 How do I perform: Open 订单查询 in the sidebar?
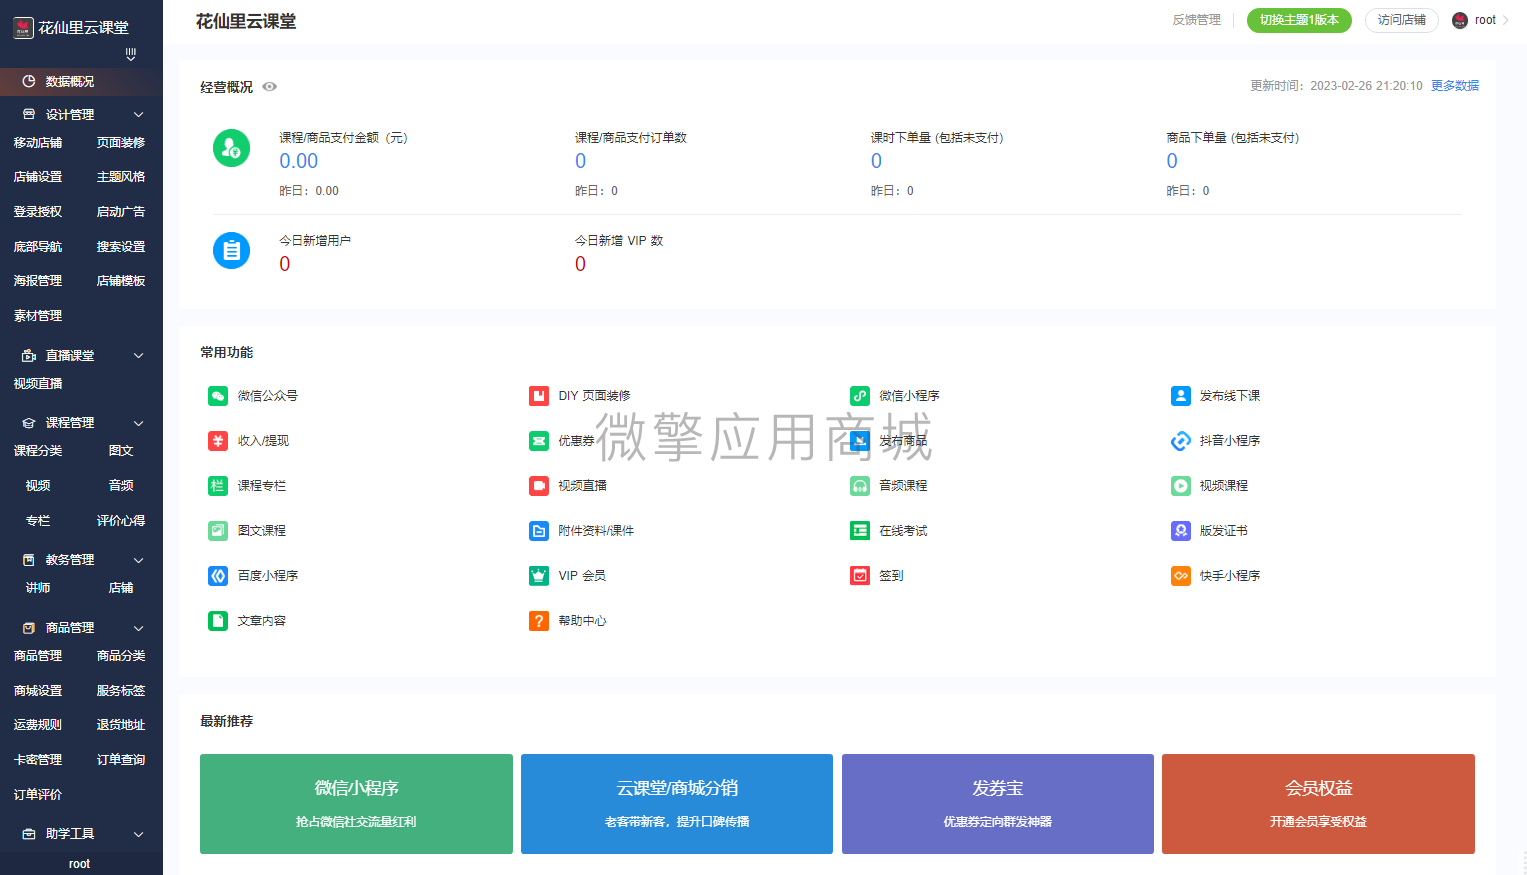121,760
